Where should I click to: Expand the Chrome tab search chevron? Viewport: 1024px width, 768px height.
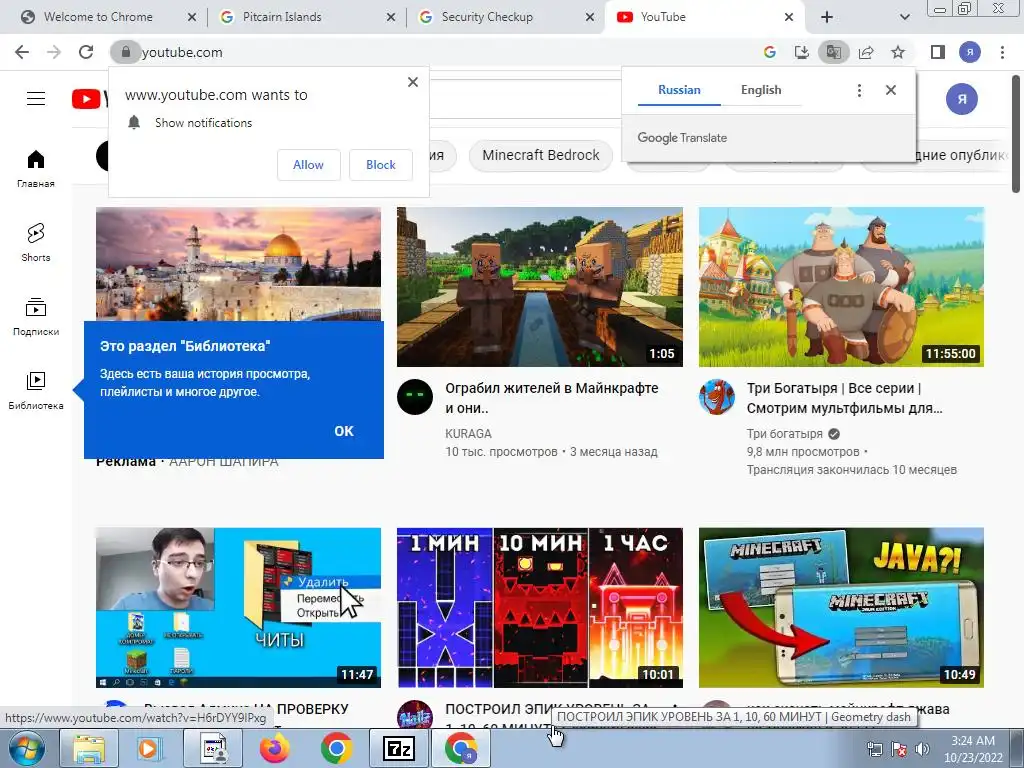[904, 18]
